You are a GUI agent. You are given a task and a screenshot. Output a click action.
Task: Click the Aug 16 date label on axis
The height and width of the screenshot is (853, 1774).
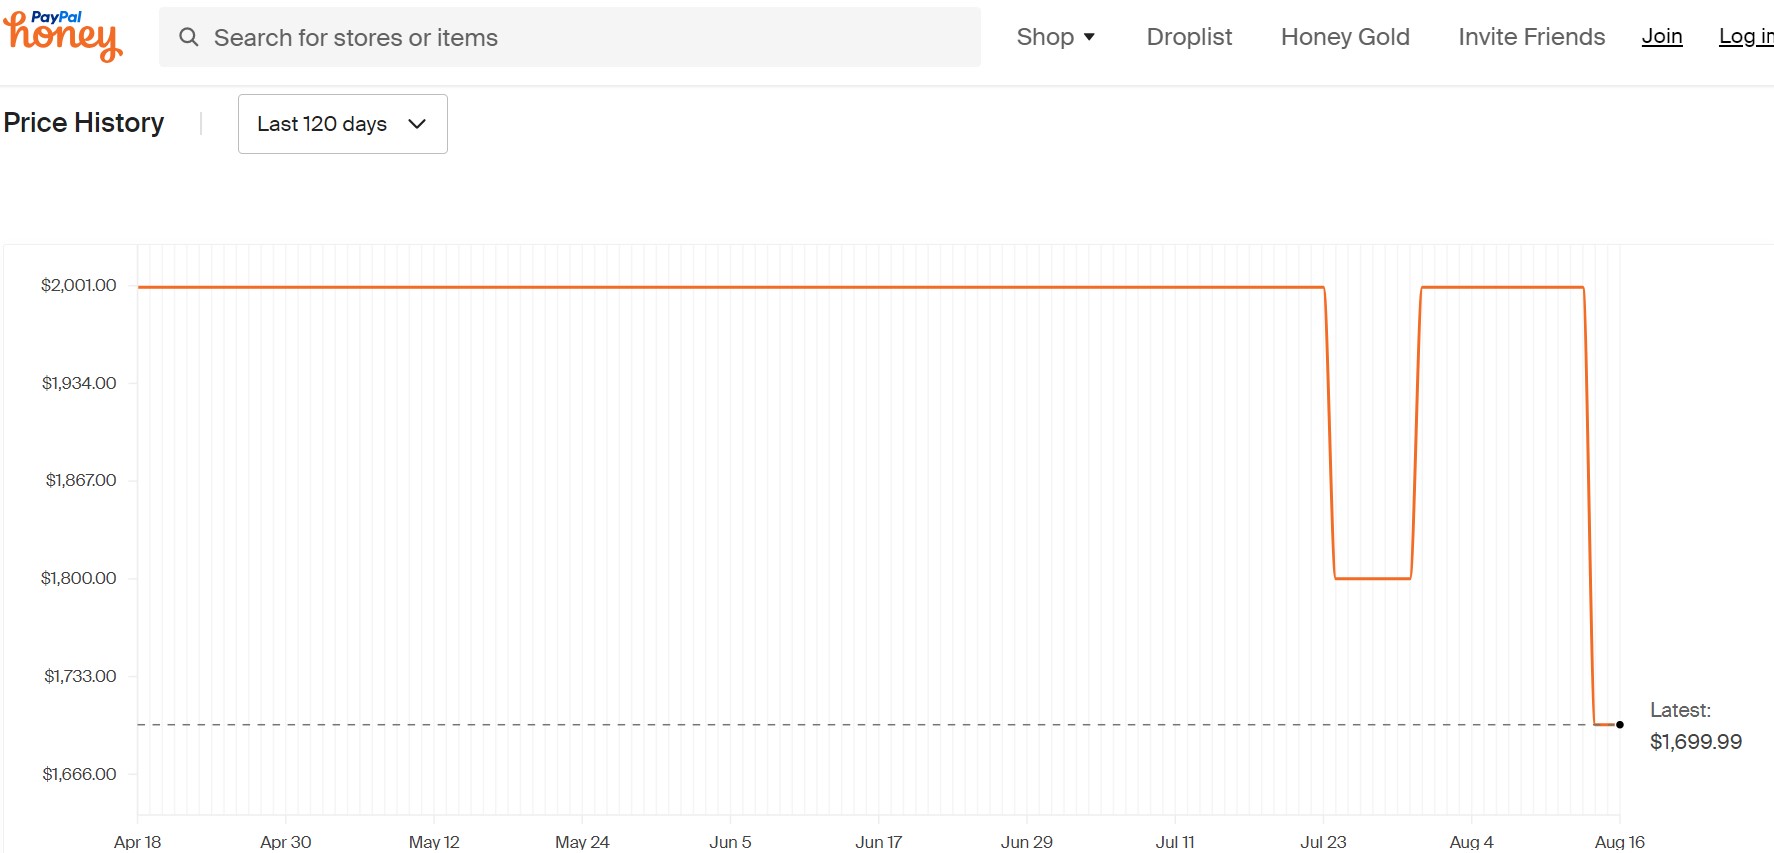(1619, 842)
